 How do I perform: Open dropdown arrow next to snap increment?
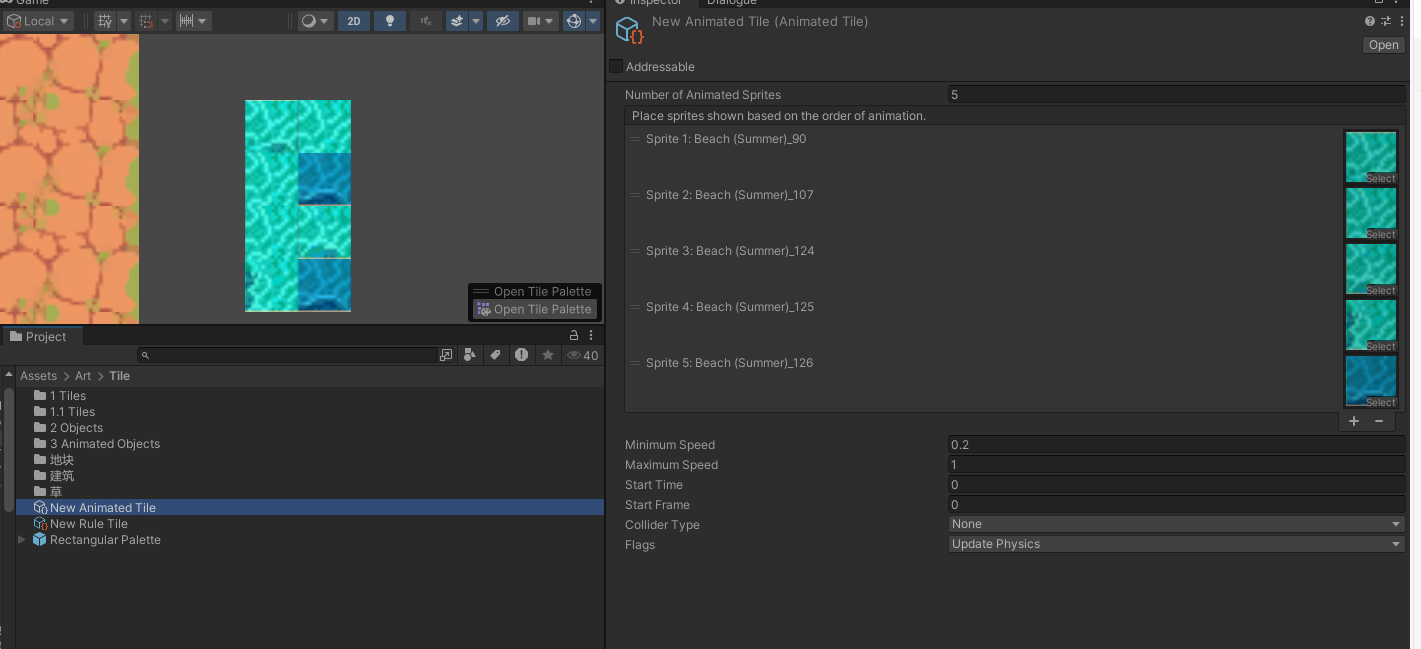(x=203, y=21)
